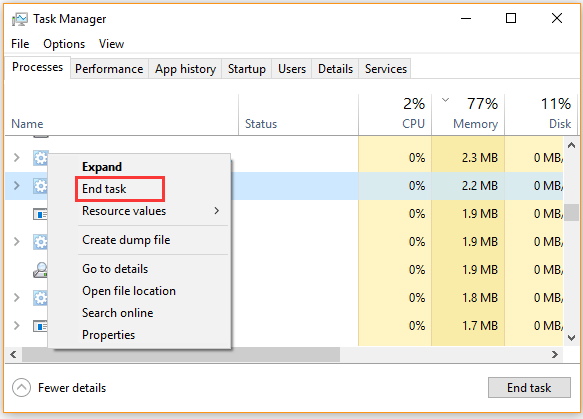This screenshot has width=583, height=419.
Task: Sort by the Status column header
Action: (298, 115)
